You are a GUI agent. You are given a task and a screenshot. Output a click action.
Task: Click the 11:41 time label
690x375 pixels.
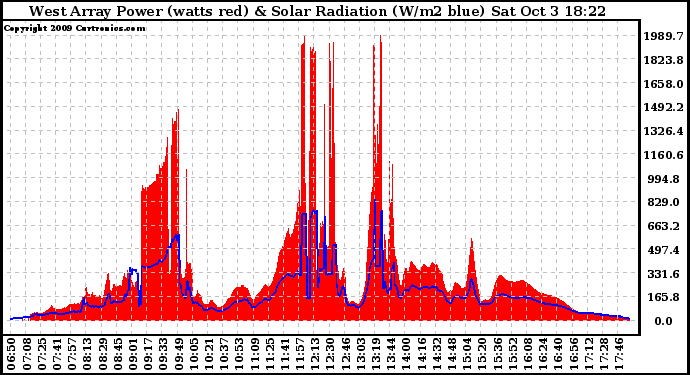click(285, 354)
